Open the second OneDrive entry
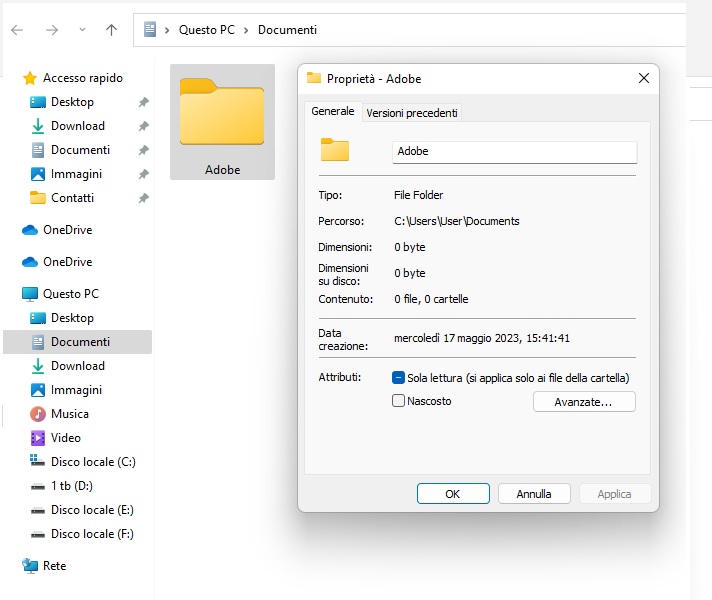Image resolution: width=712 pixels, height=600 pixels. pyautogui.click(x=68, y=262)
